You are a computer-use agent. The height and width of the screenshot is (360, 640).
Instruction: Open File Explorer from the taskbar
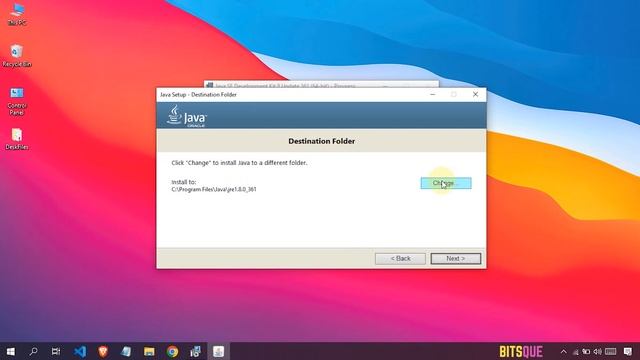(x=149, y=351)
